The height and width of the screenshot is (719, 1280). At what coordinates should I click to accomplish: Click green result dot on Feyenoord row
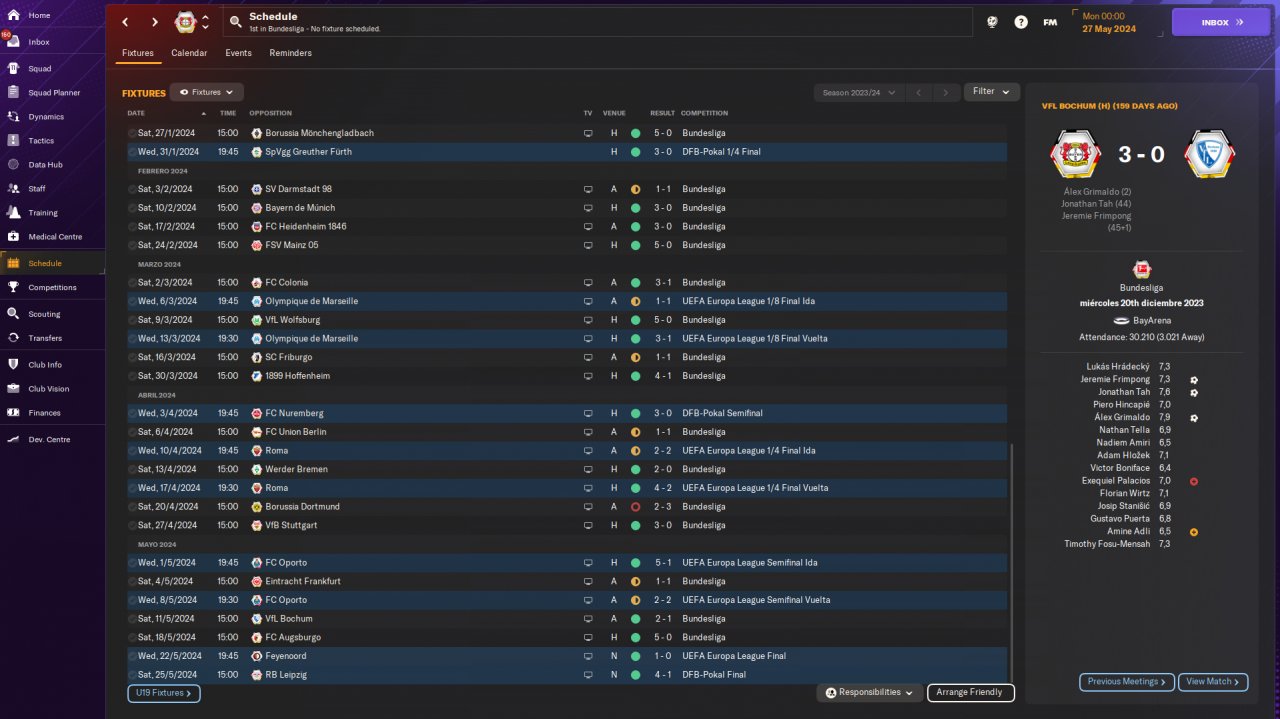pyautogui.click(x=635, y=656)
